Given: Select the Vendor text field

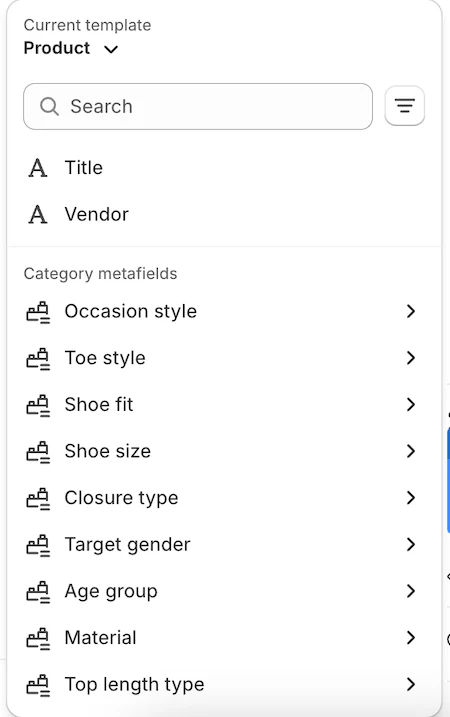Looking at the screenshot, I should tap(96, 214).
